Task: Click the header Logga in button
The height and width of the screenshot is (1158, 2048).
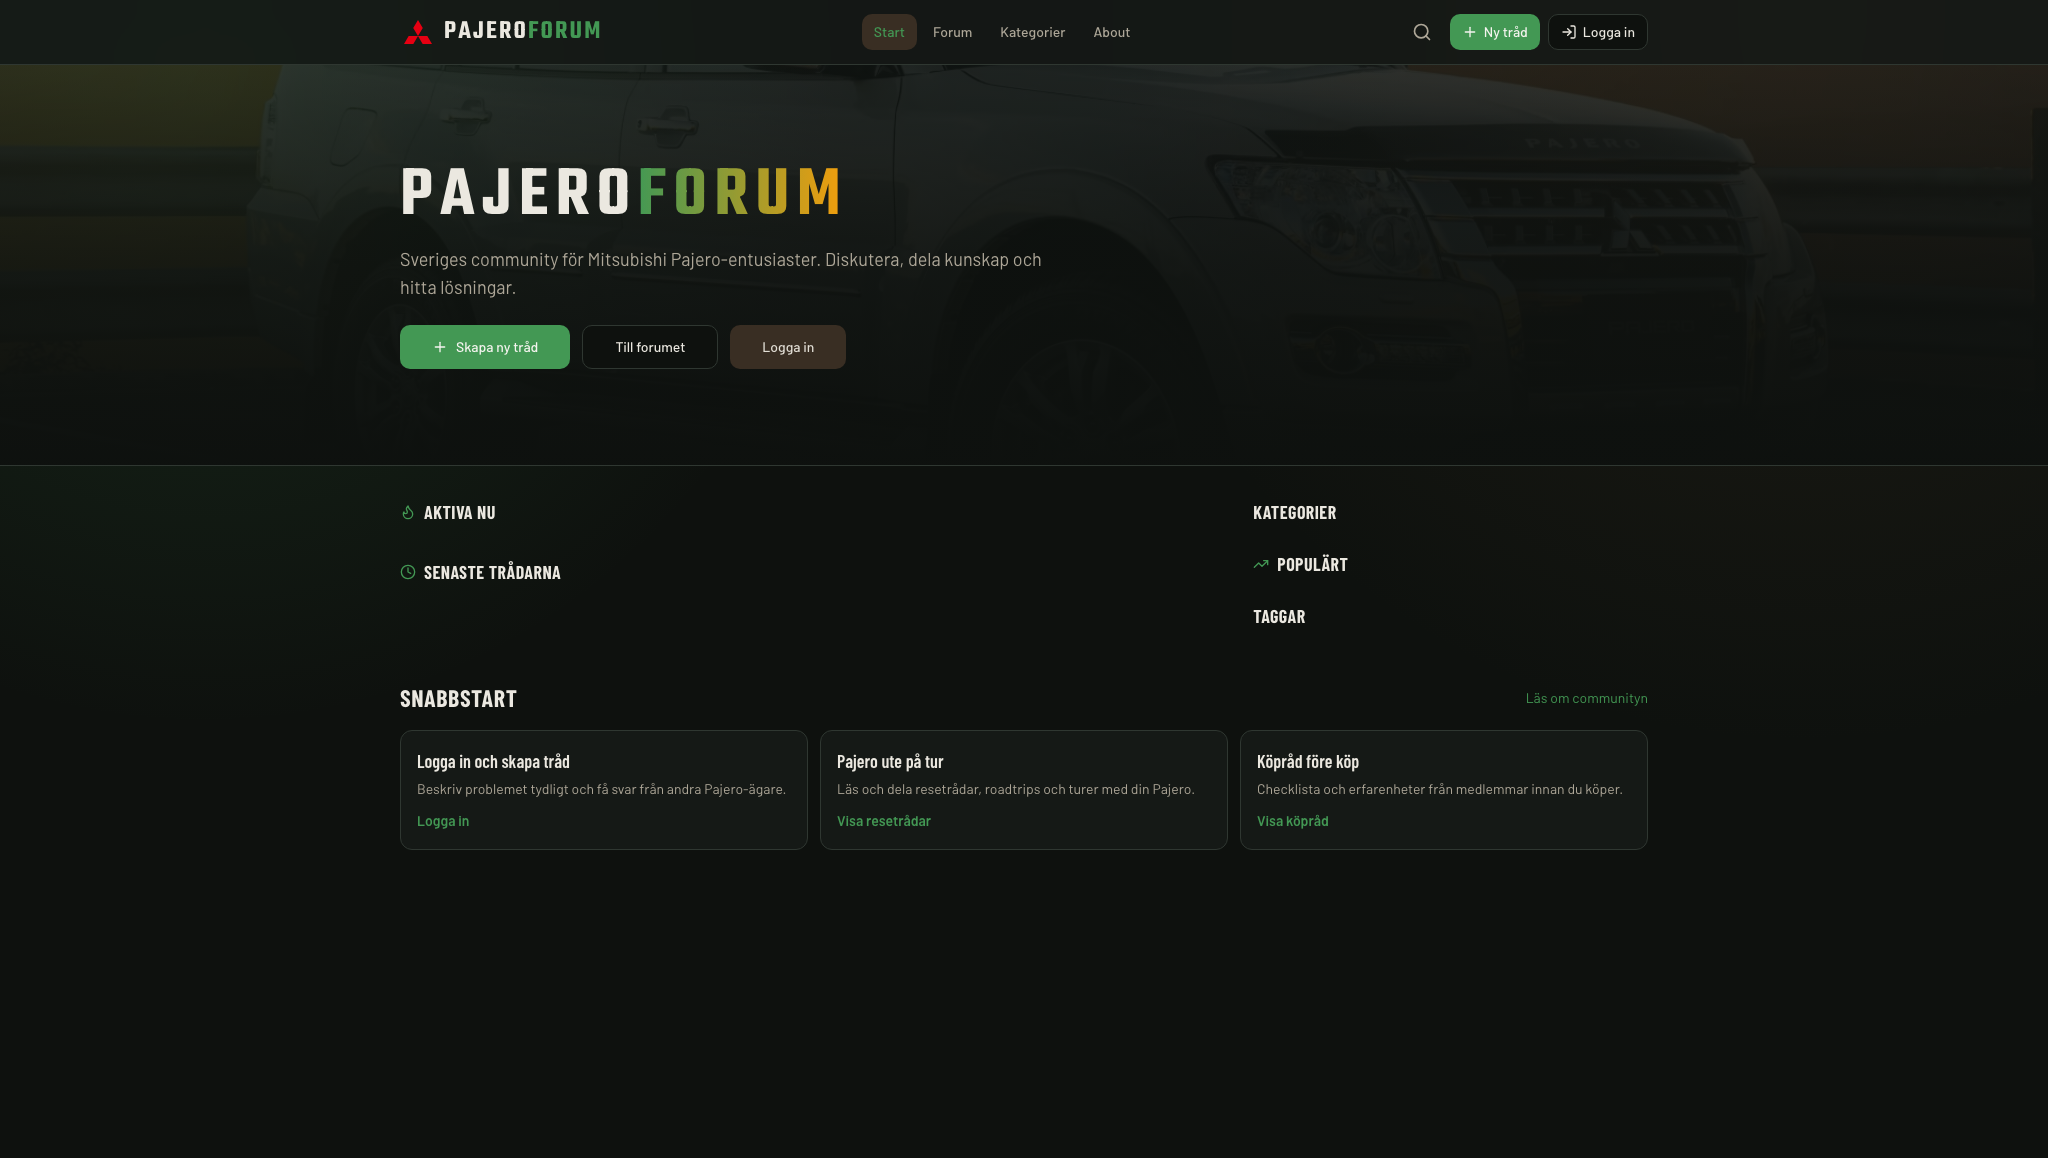Action: pos(1597,32)
